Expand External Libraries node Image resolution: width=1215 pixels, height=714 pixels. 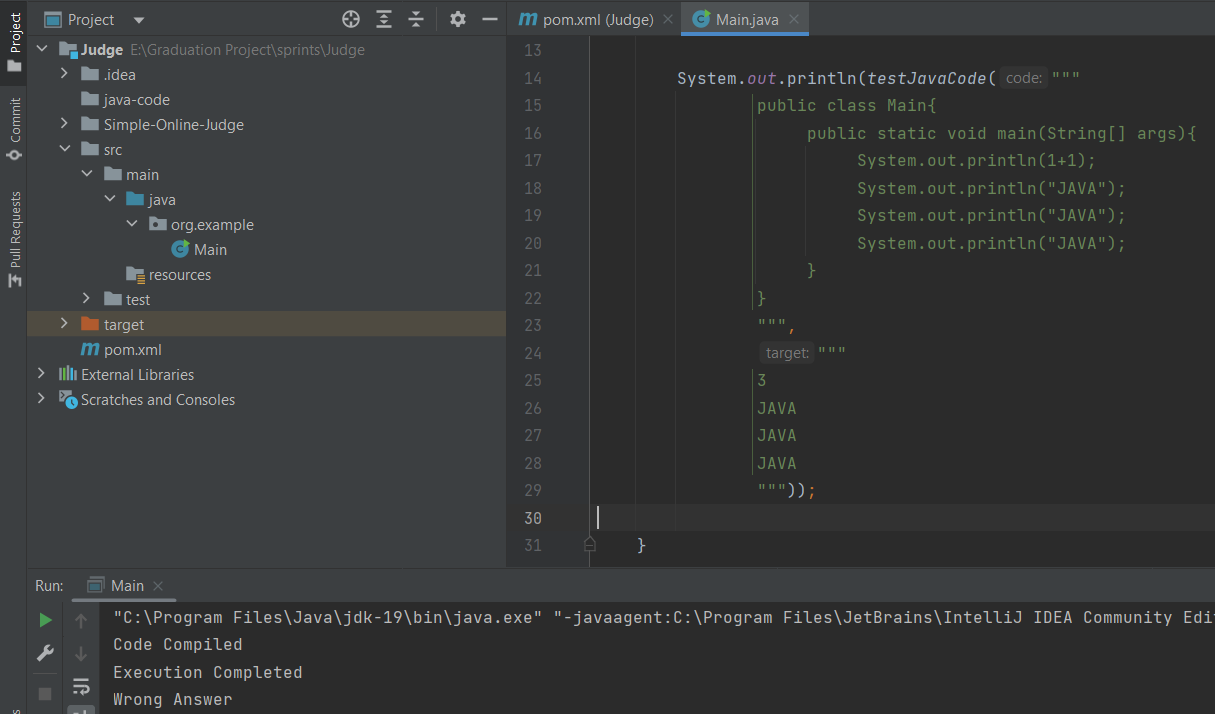point(41,374)
